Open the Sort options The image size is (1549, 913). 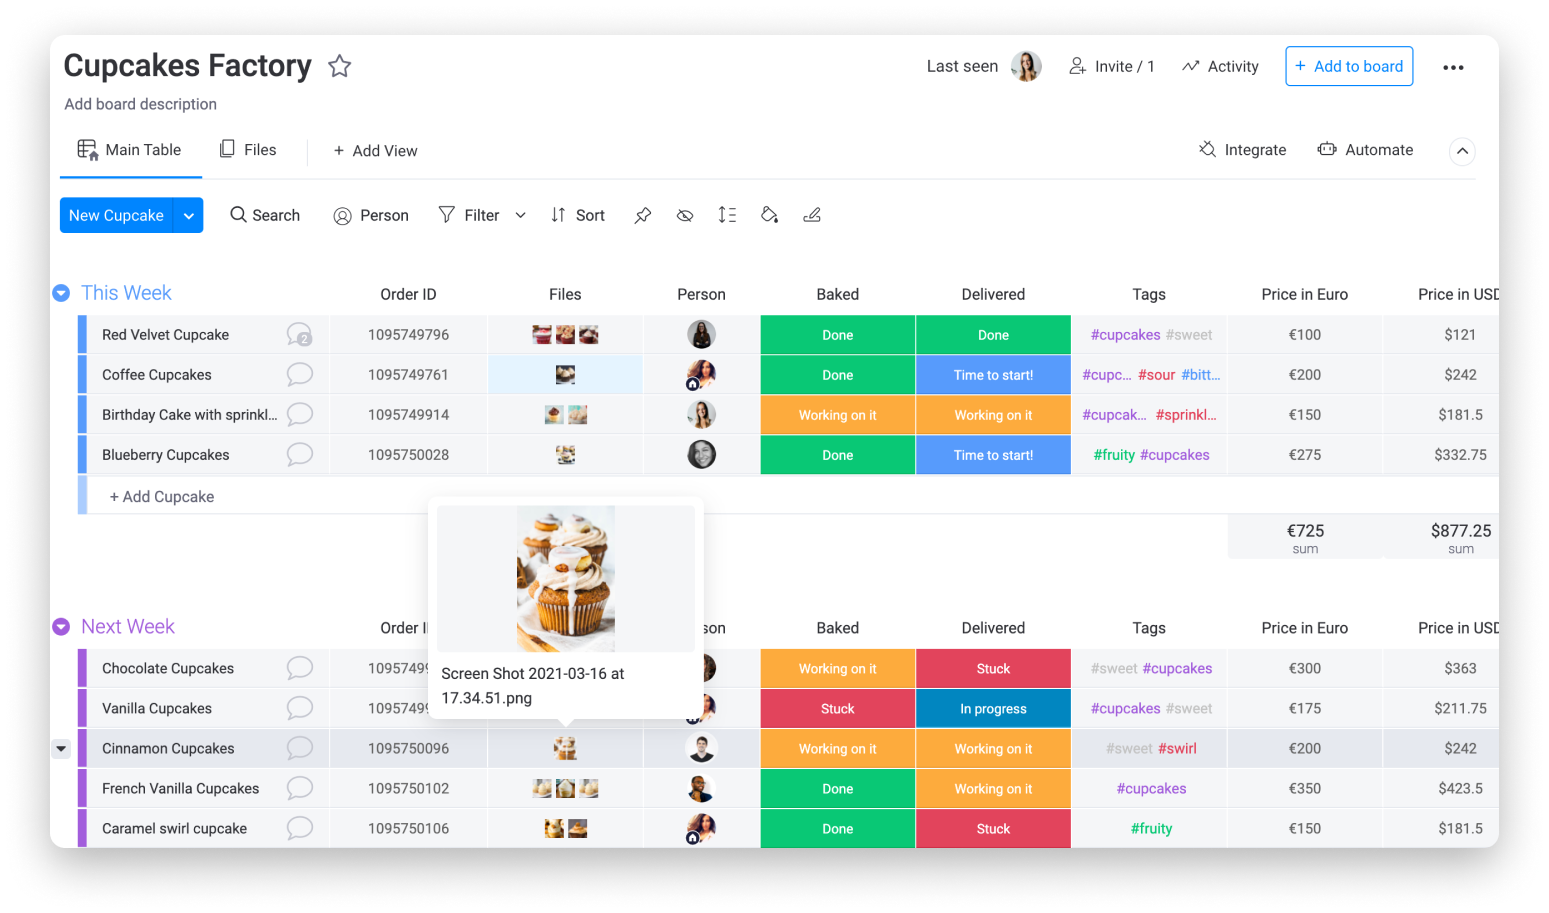click(578, 215)
